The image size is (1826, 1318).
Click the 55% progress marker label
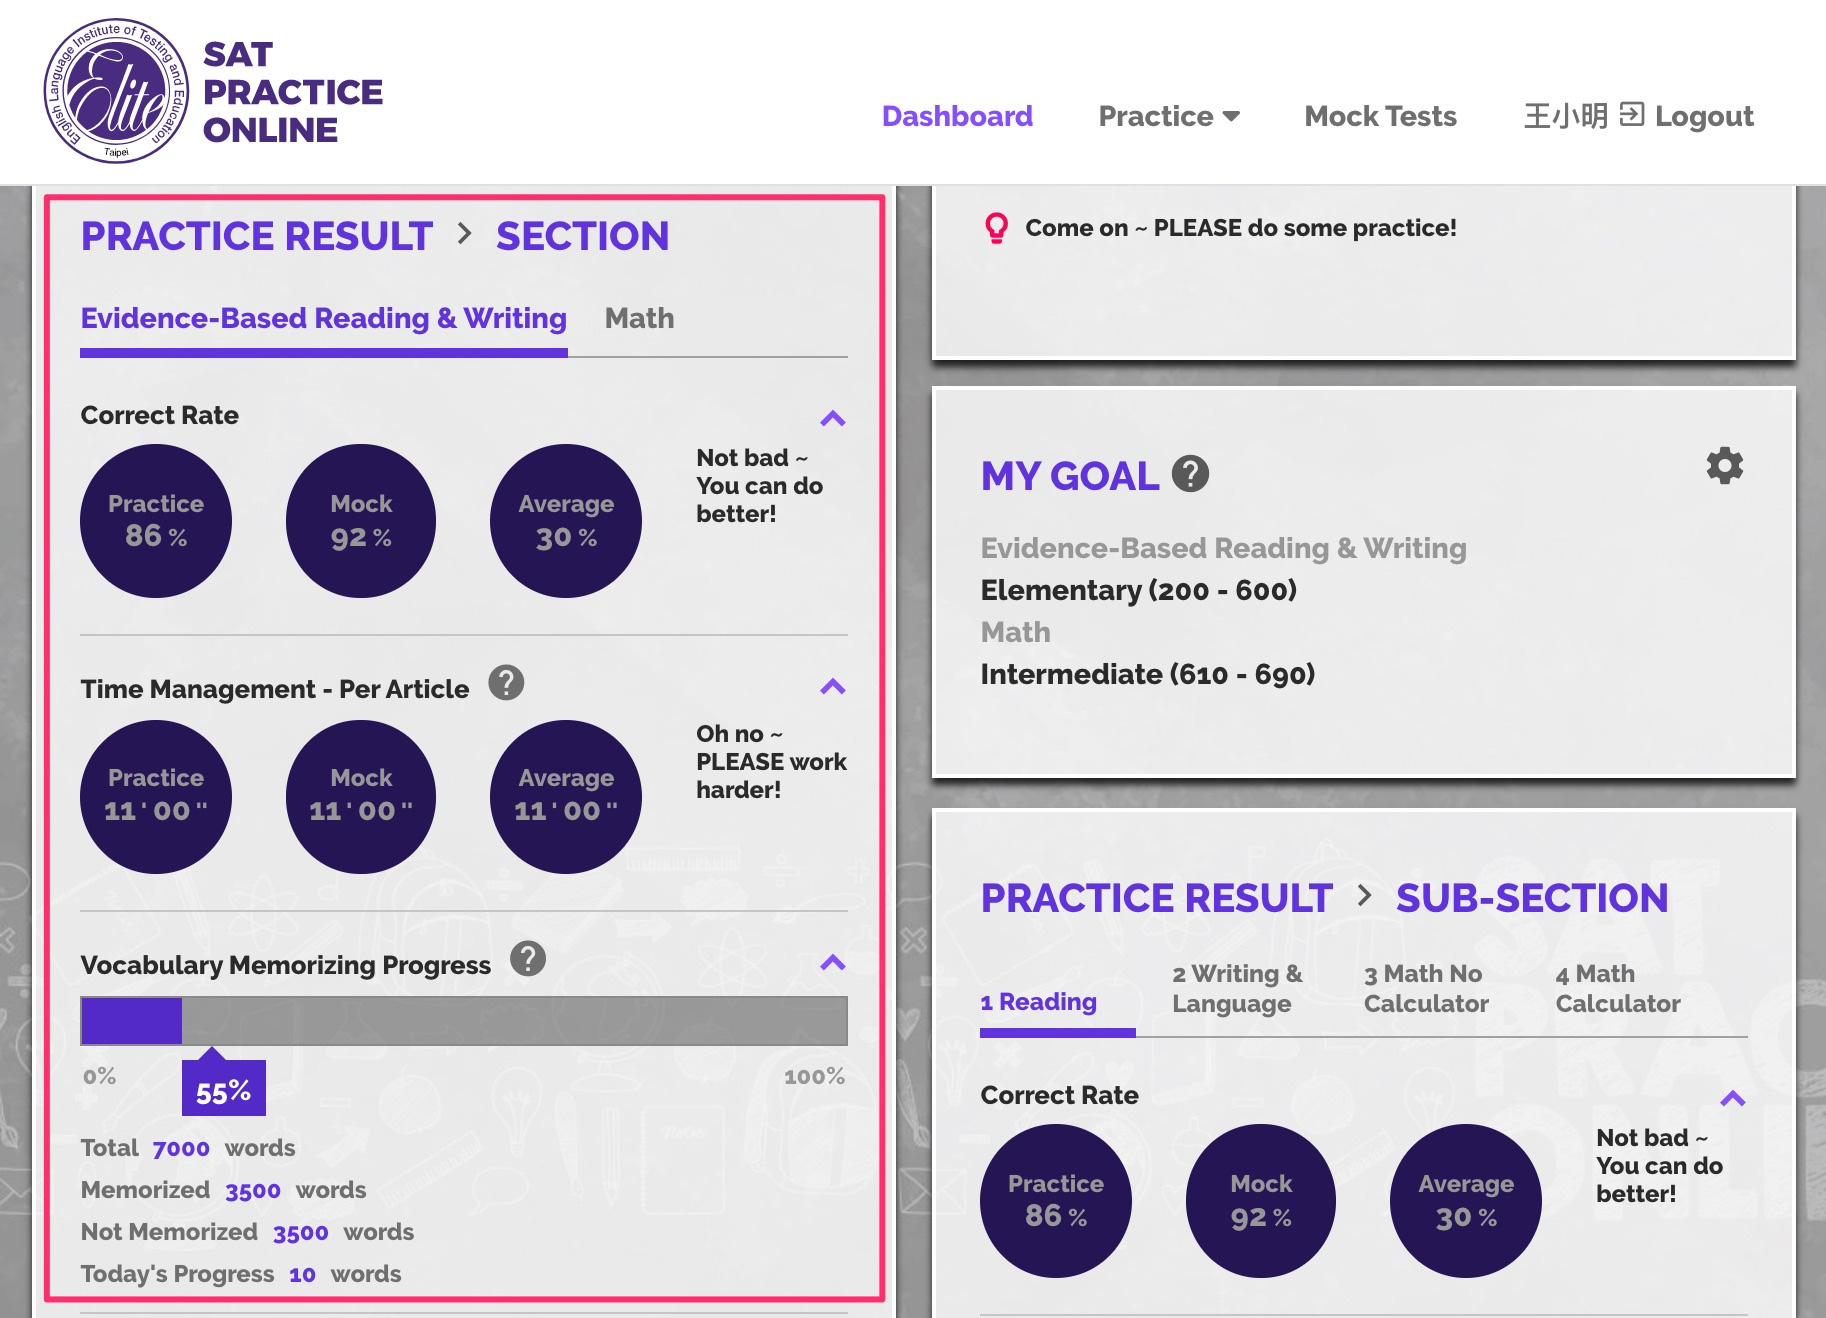223,1091
